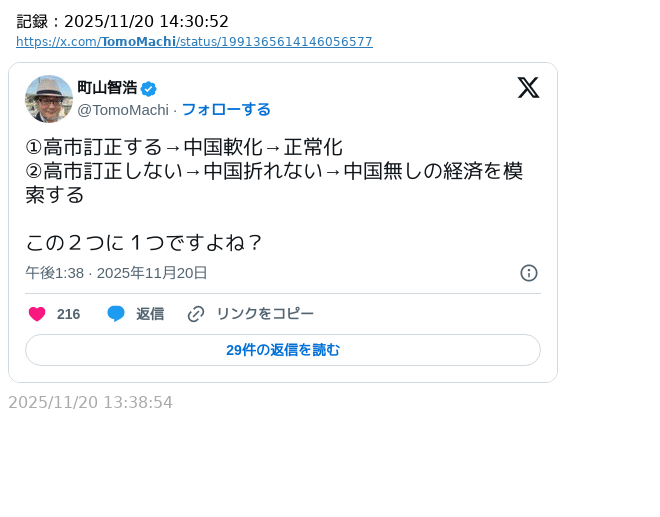Click the 216 likes count
The height and width of the screenshot is (517, 660).
tap(68, 314)
